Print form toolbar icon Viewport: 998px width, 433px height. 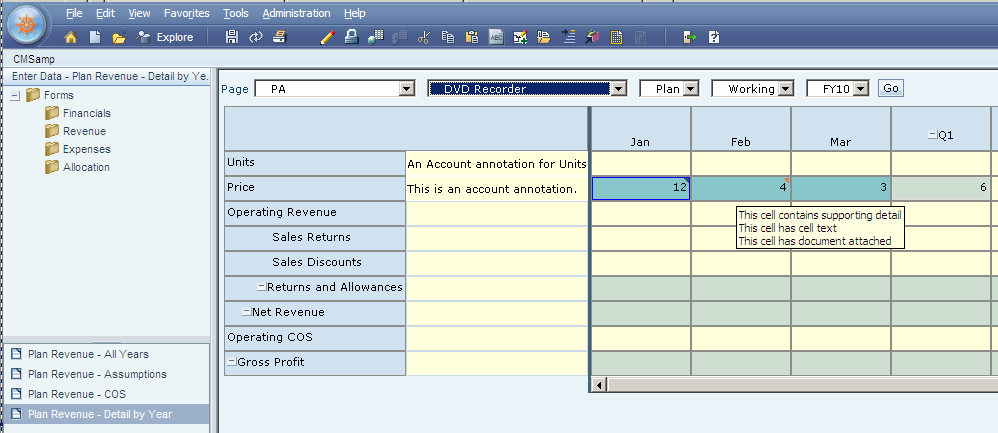click(x=279, y=38)
